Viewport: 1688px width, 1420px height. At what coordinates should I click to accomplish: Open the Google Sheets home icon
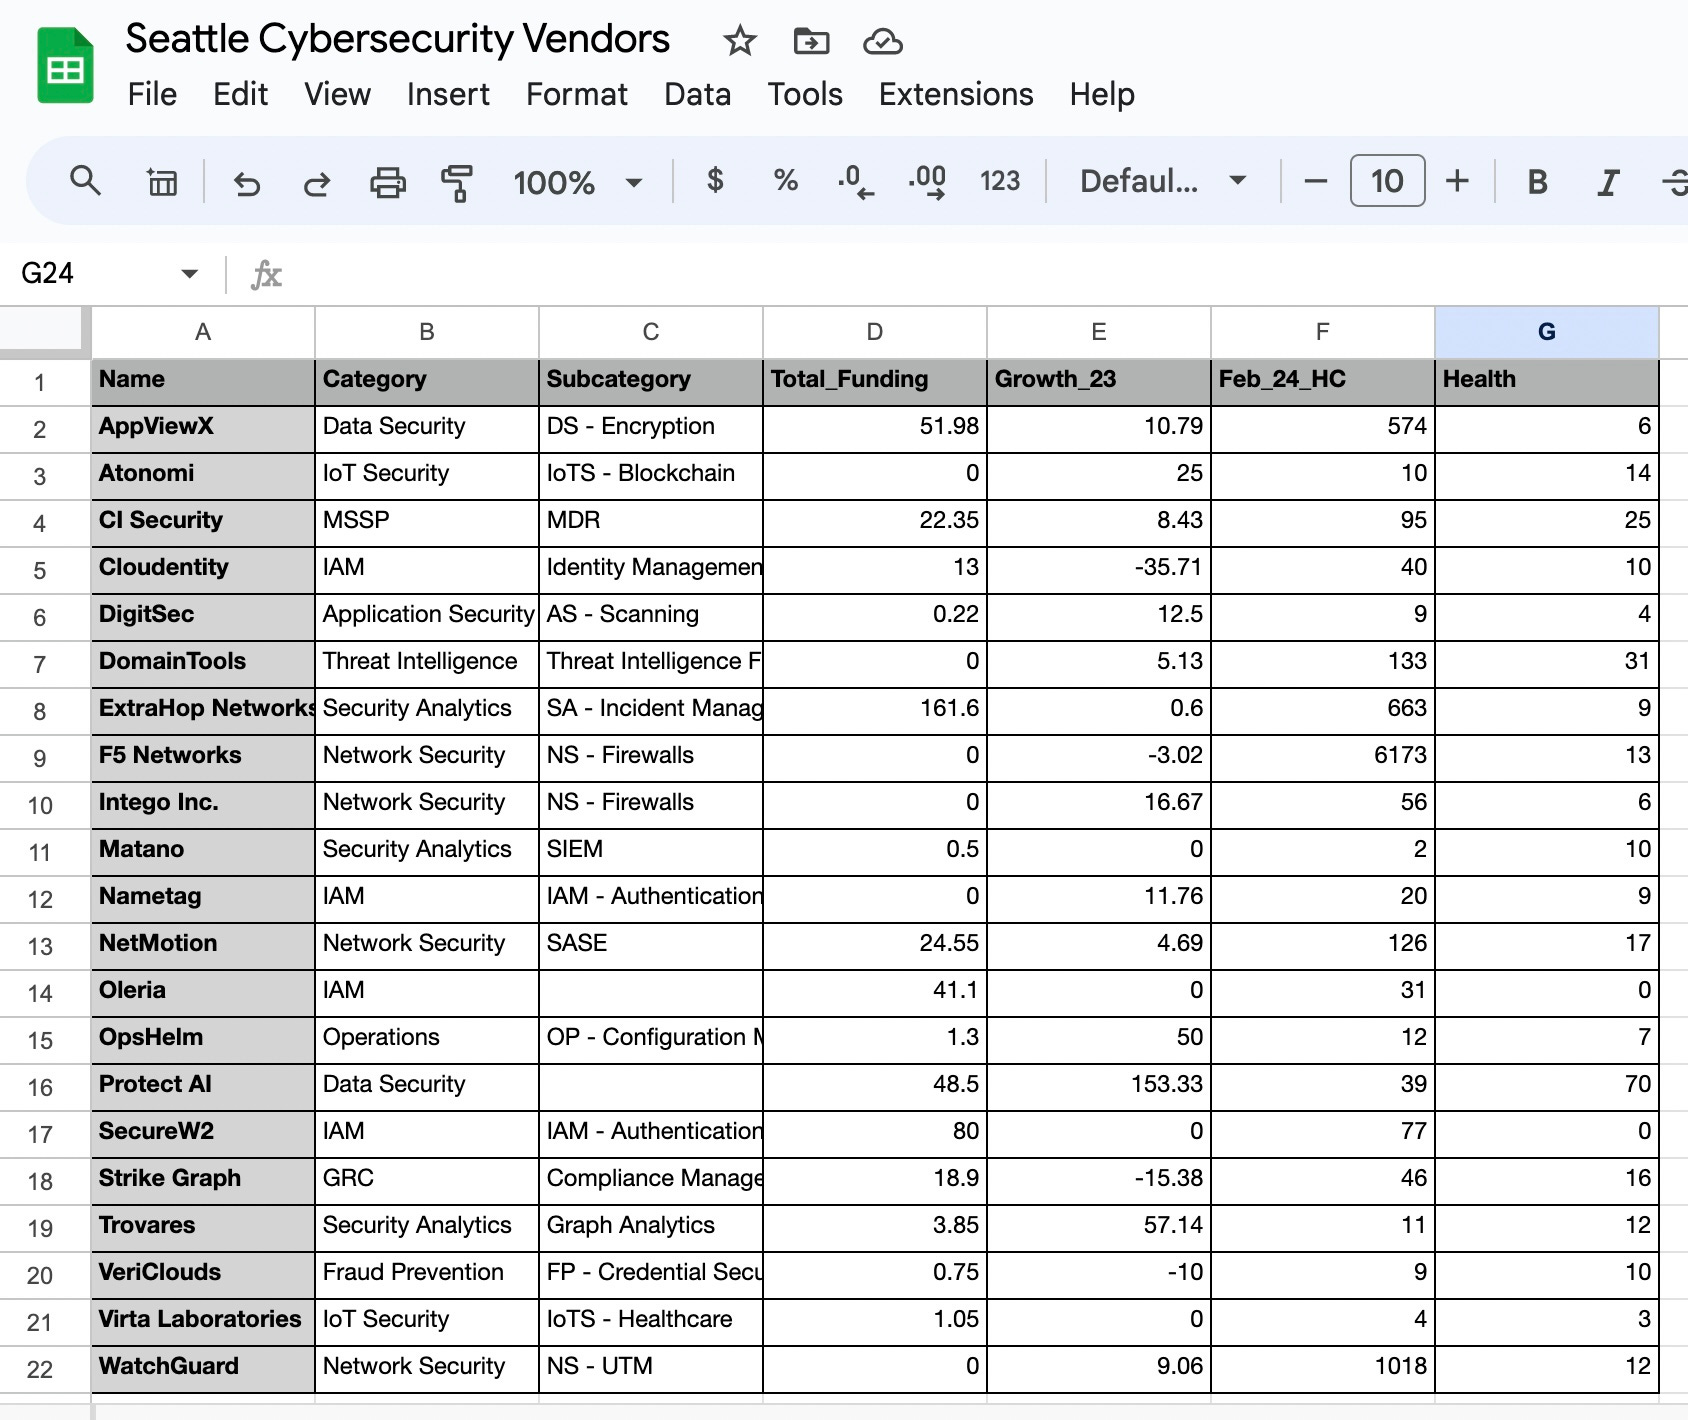coord(65,66)
